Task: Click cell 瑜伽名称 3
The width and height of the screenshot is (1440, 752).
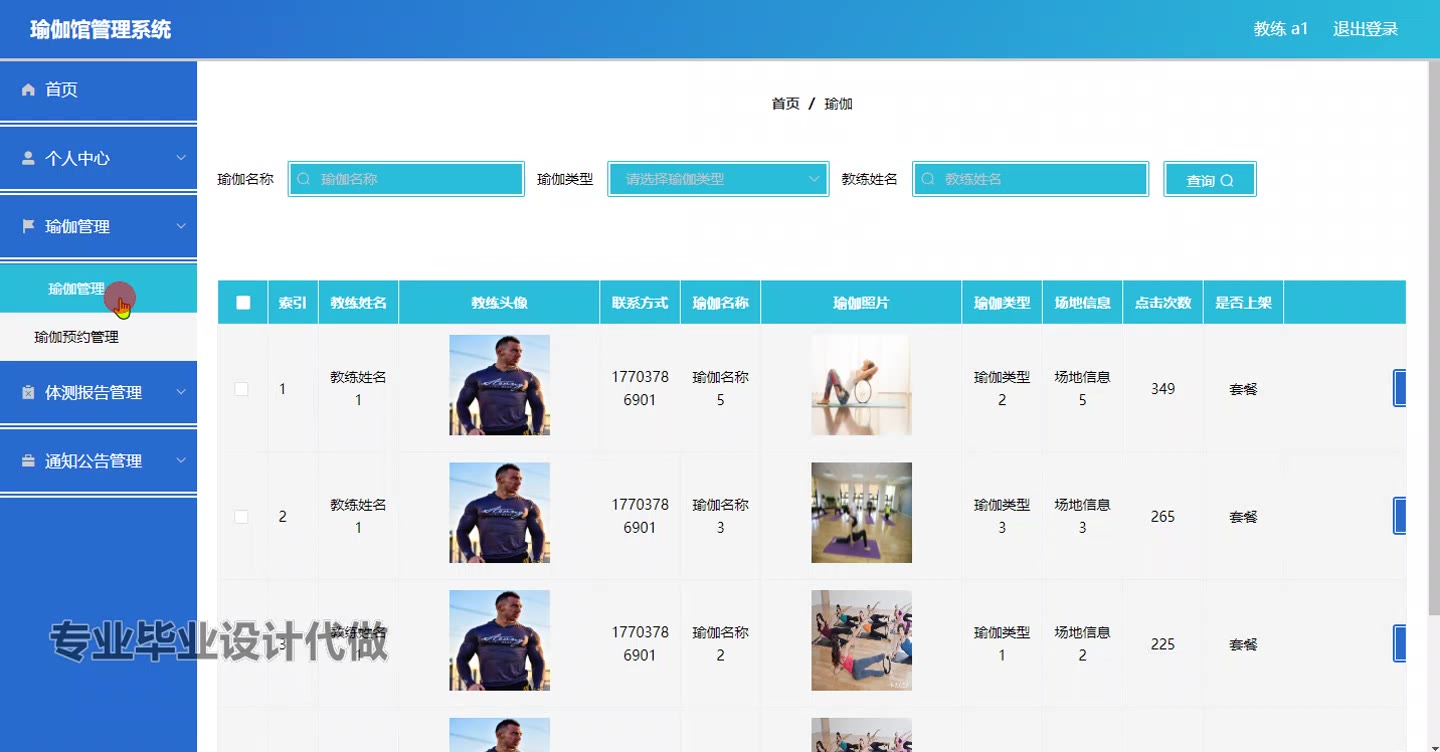Action: tap(720, 516)
